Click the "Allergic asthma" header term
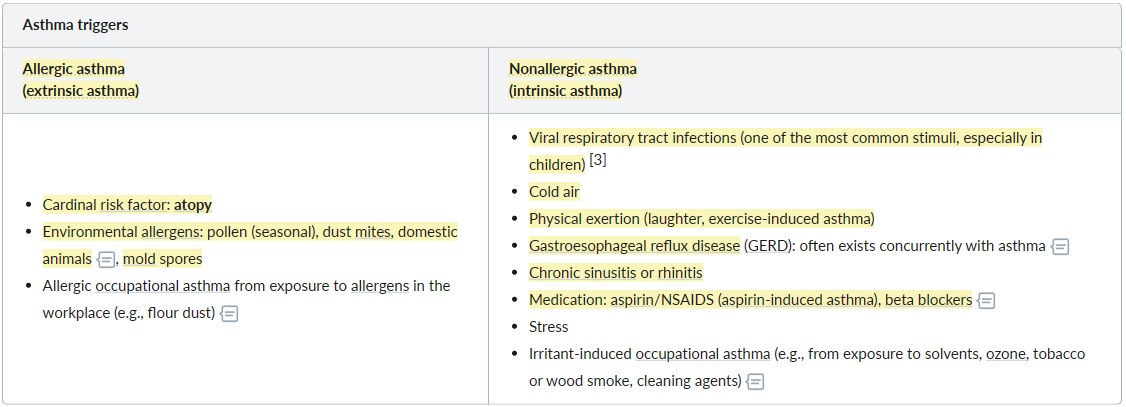Screen dimensions: 1126x407 click(x=73, y=69)
